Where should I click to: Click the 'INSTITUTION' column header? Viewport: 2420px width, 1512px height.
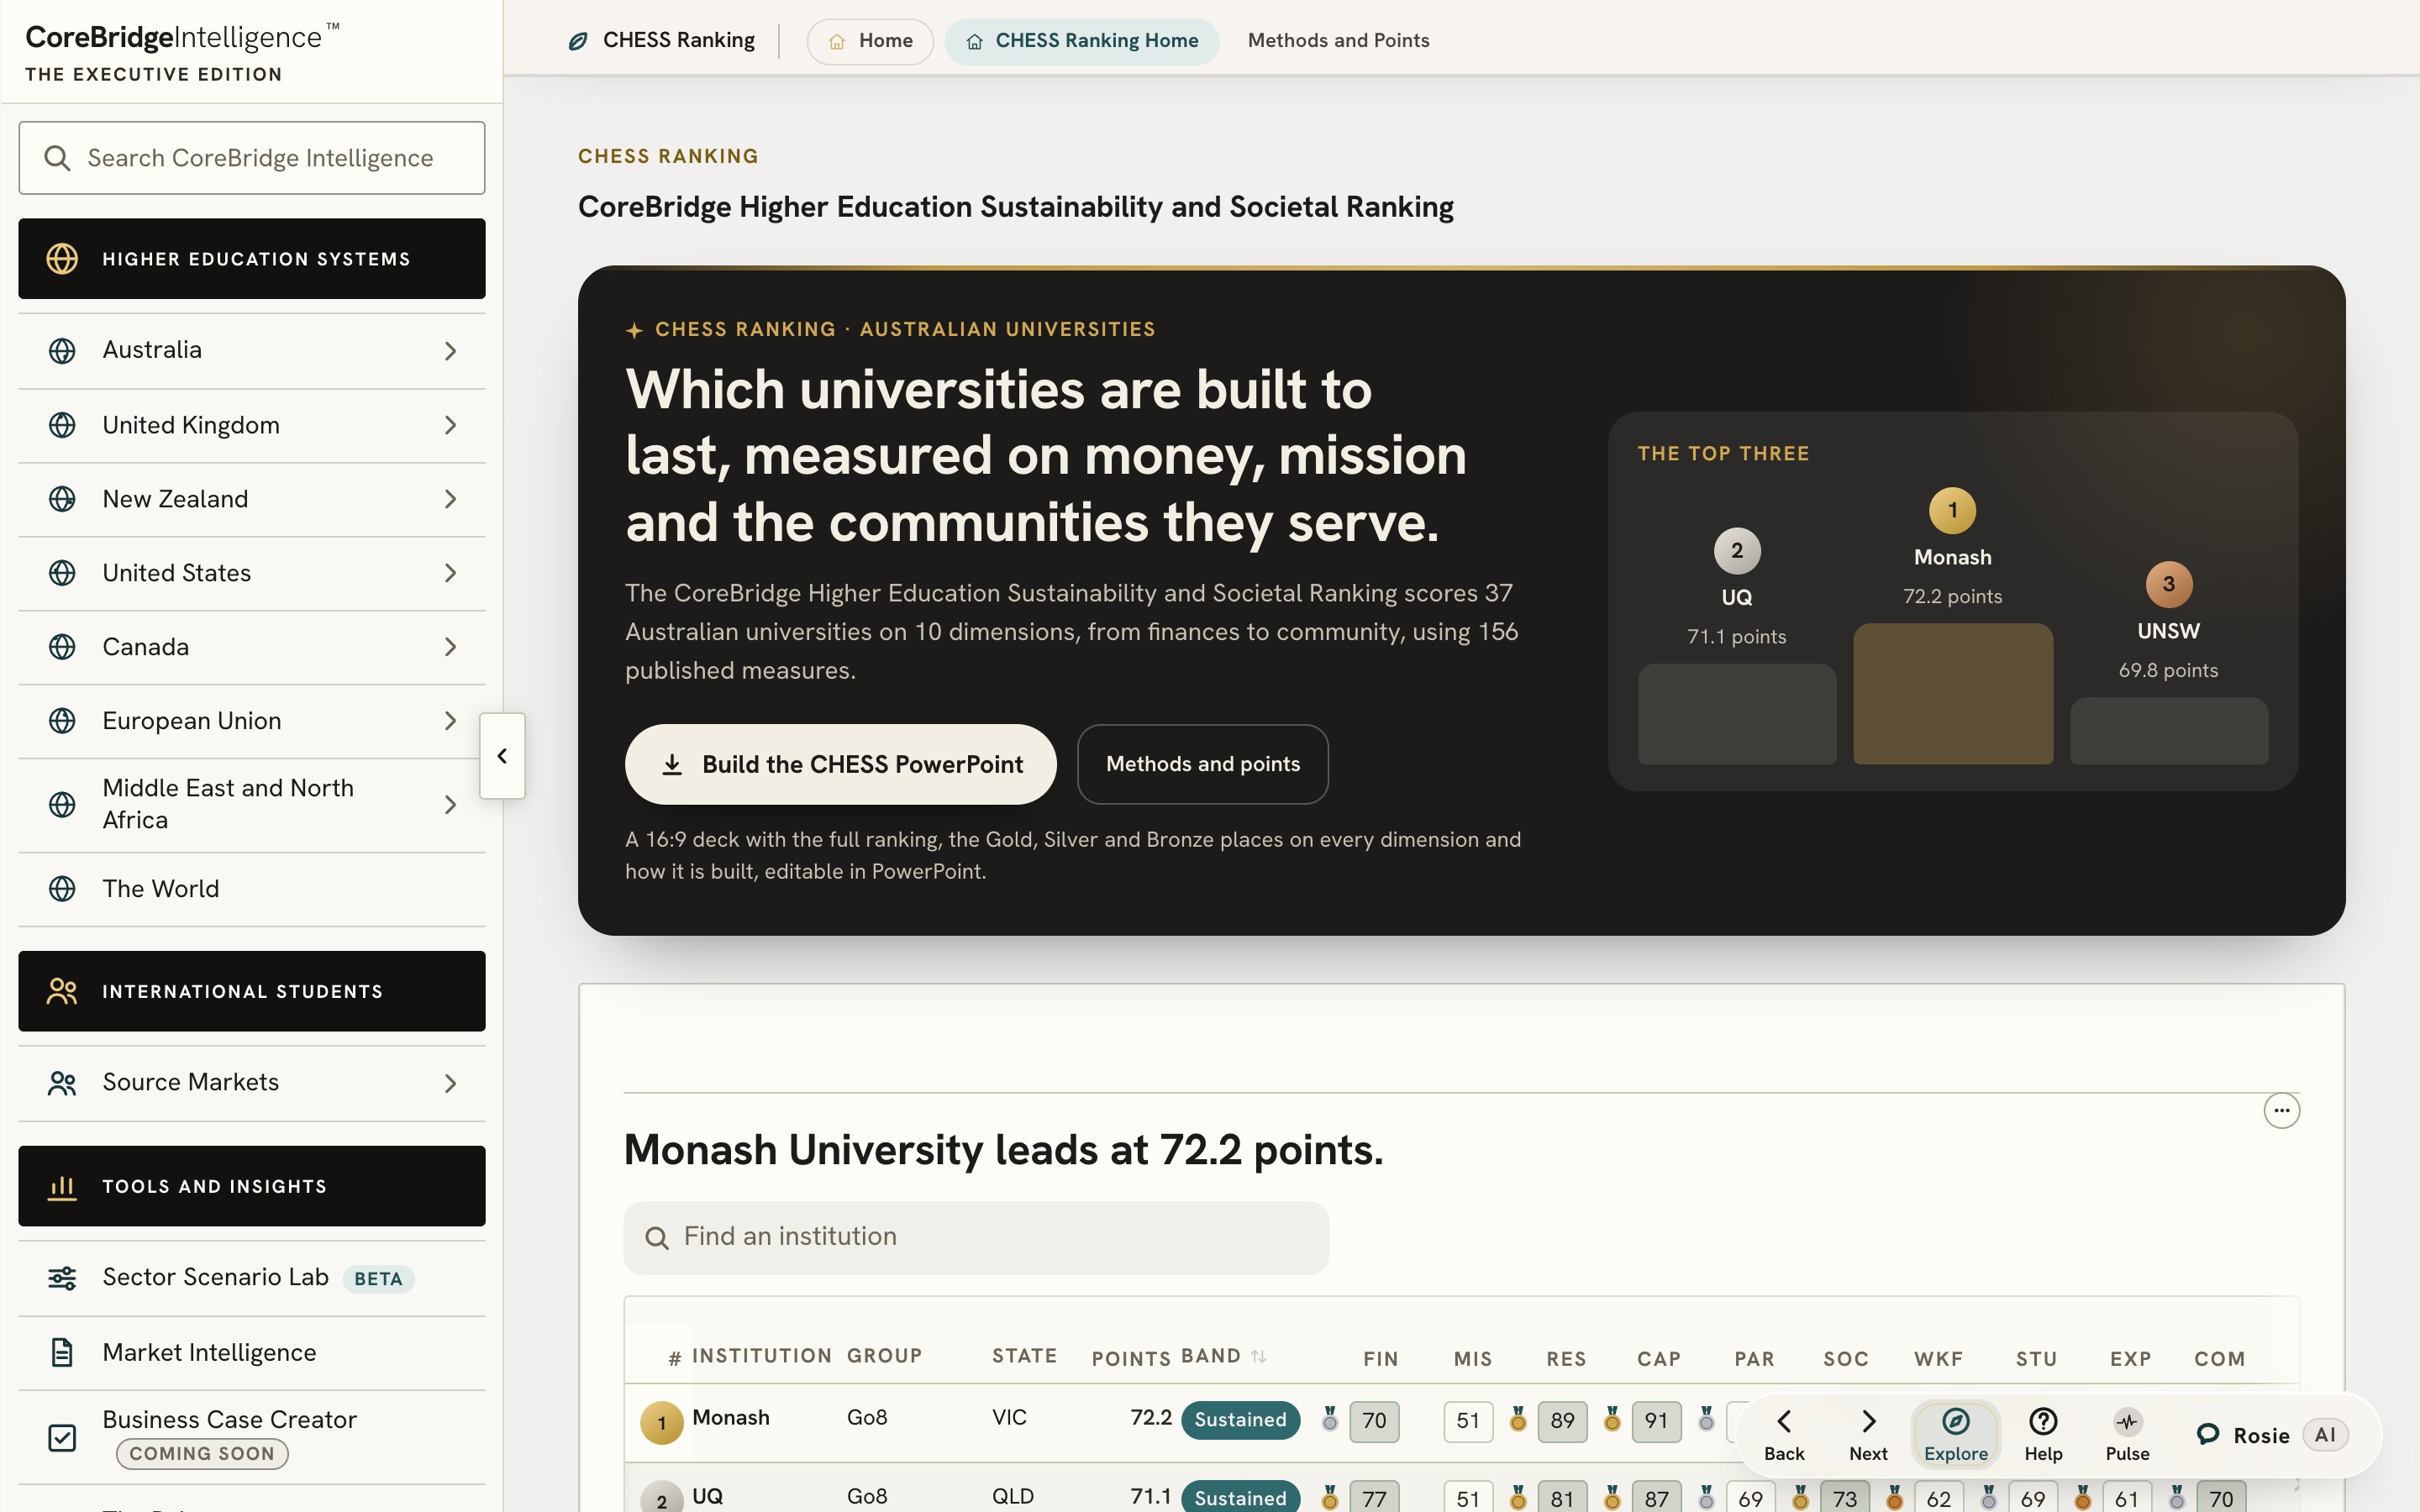click(762, 1356)
